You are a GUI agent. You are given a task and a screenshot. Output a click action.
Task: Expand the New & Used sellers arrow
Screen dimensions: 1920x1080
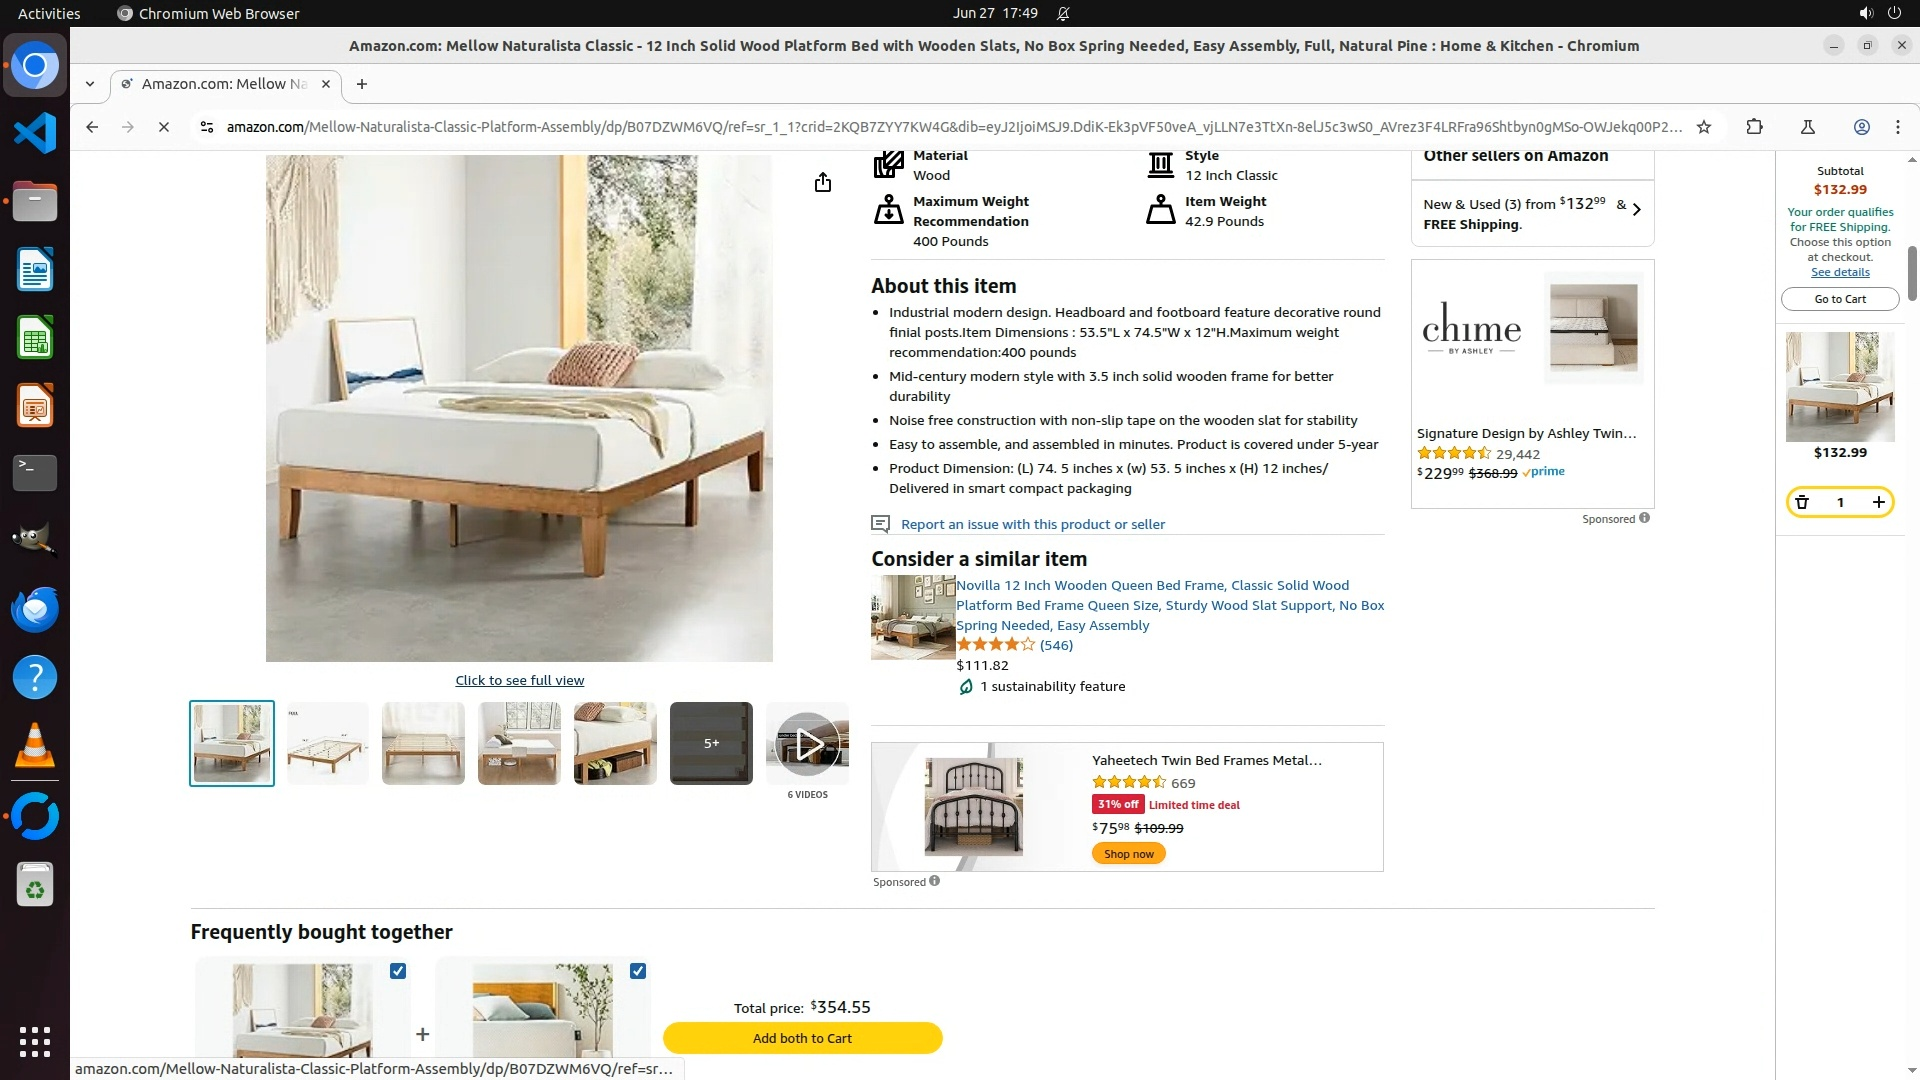pos(1636,209)
